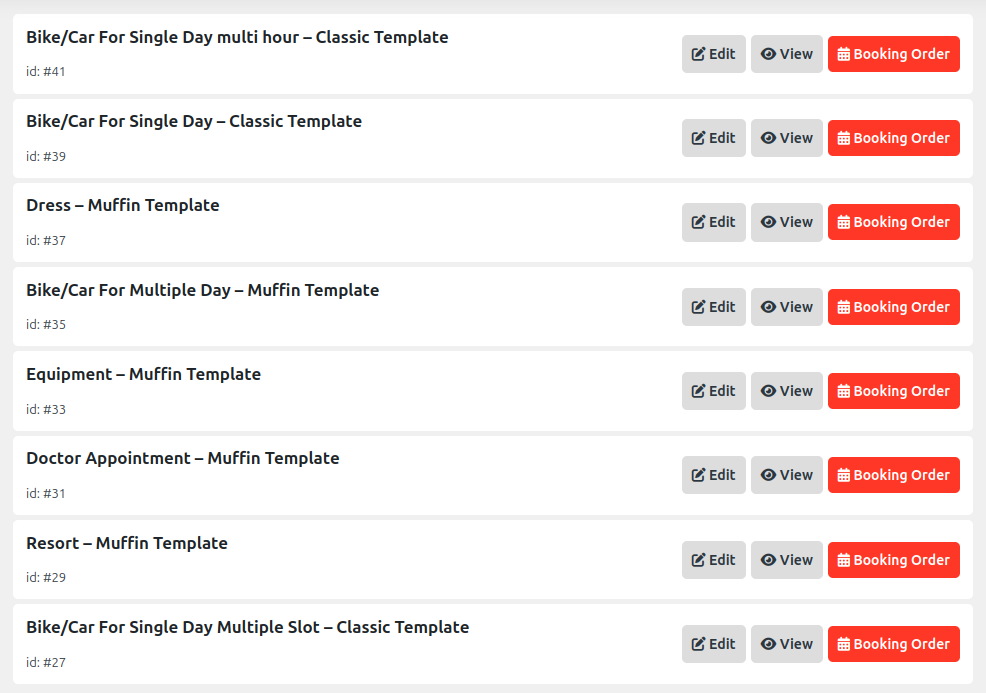Click pencil icon for Resort – Muffin Template

[698, 560]
